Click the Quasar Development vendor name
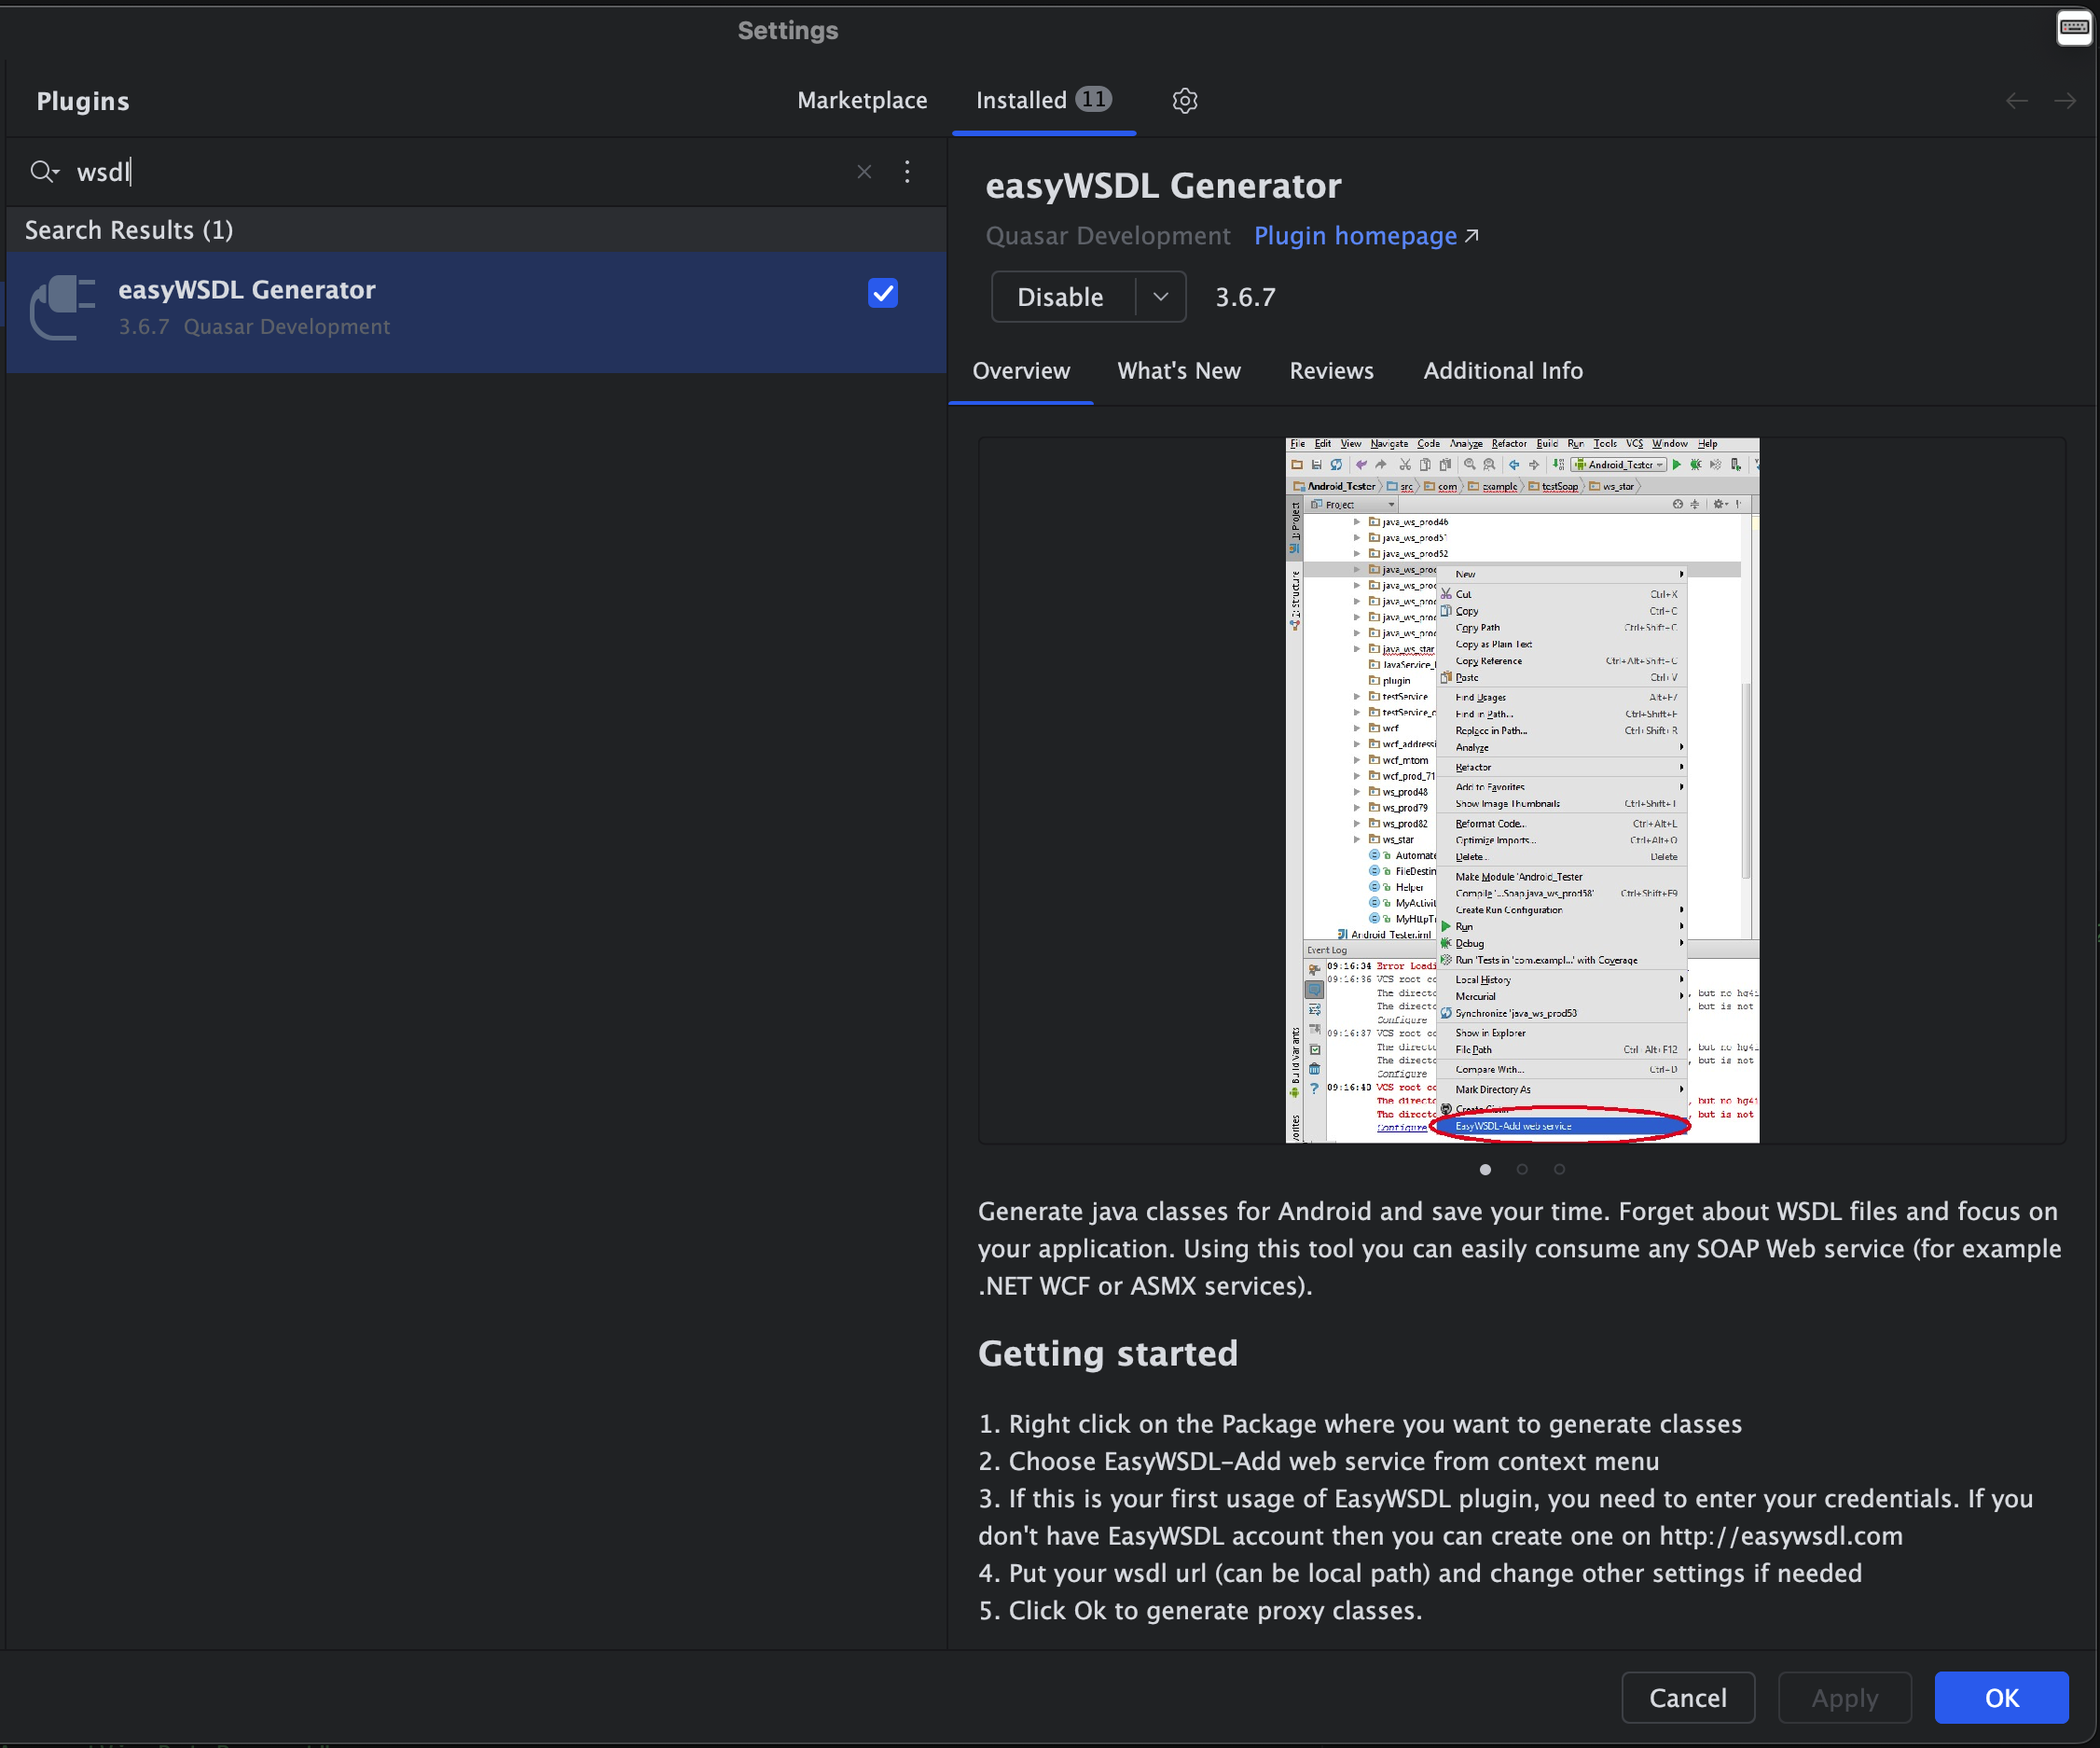 pyautogui.click(x=1108, y=236)
